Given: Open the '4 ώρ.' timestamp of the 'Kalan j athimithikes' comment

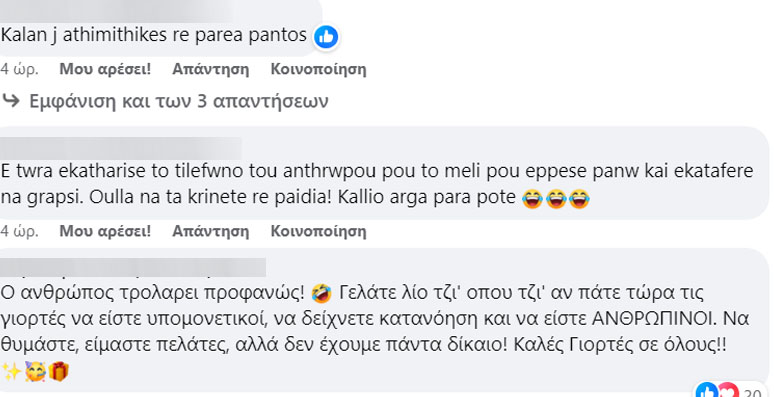Looking at the screenshot, I should (20, 69).
